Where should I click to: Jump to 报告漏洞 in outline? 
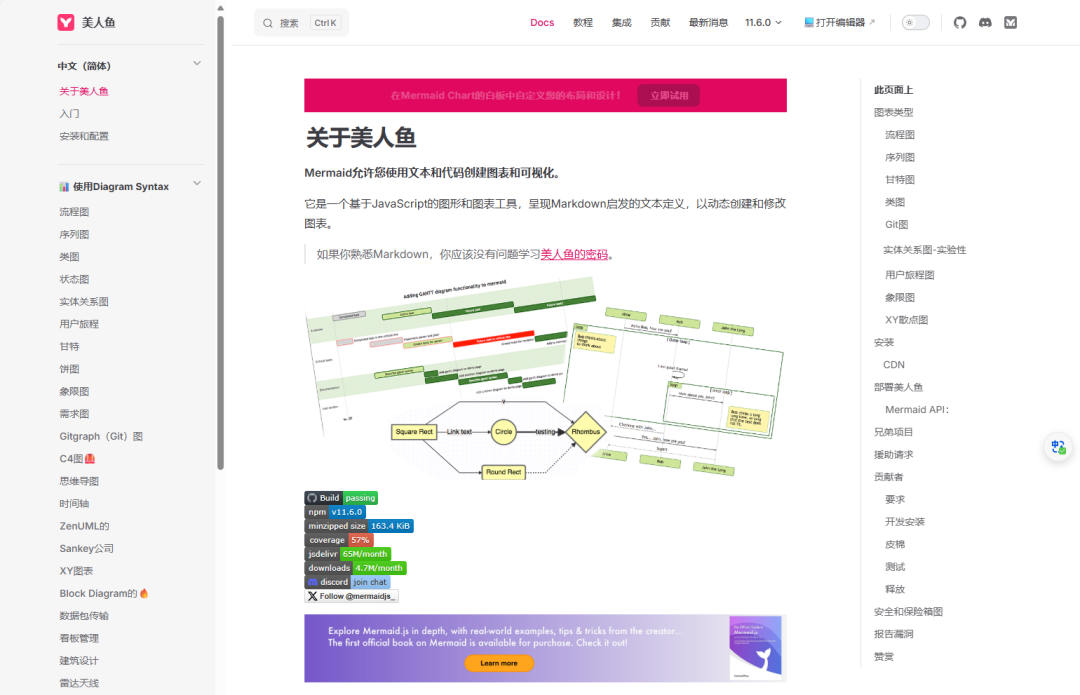point(893,634)
